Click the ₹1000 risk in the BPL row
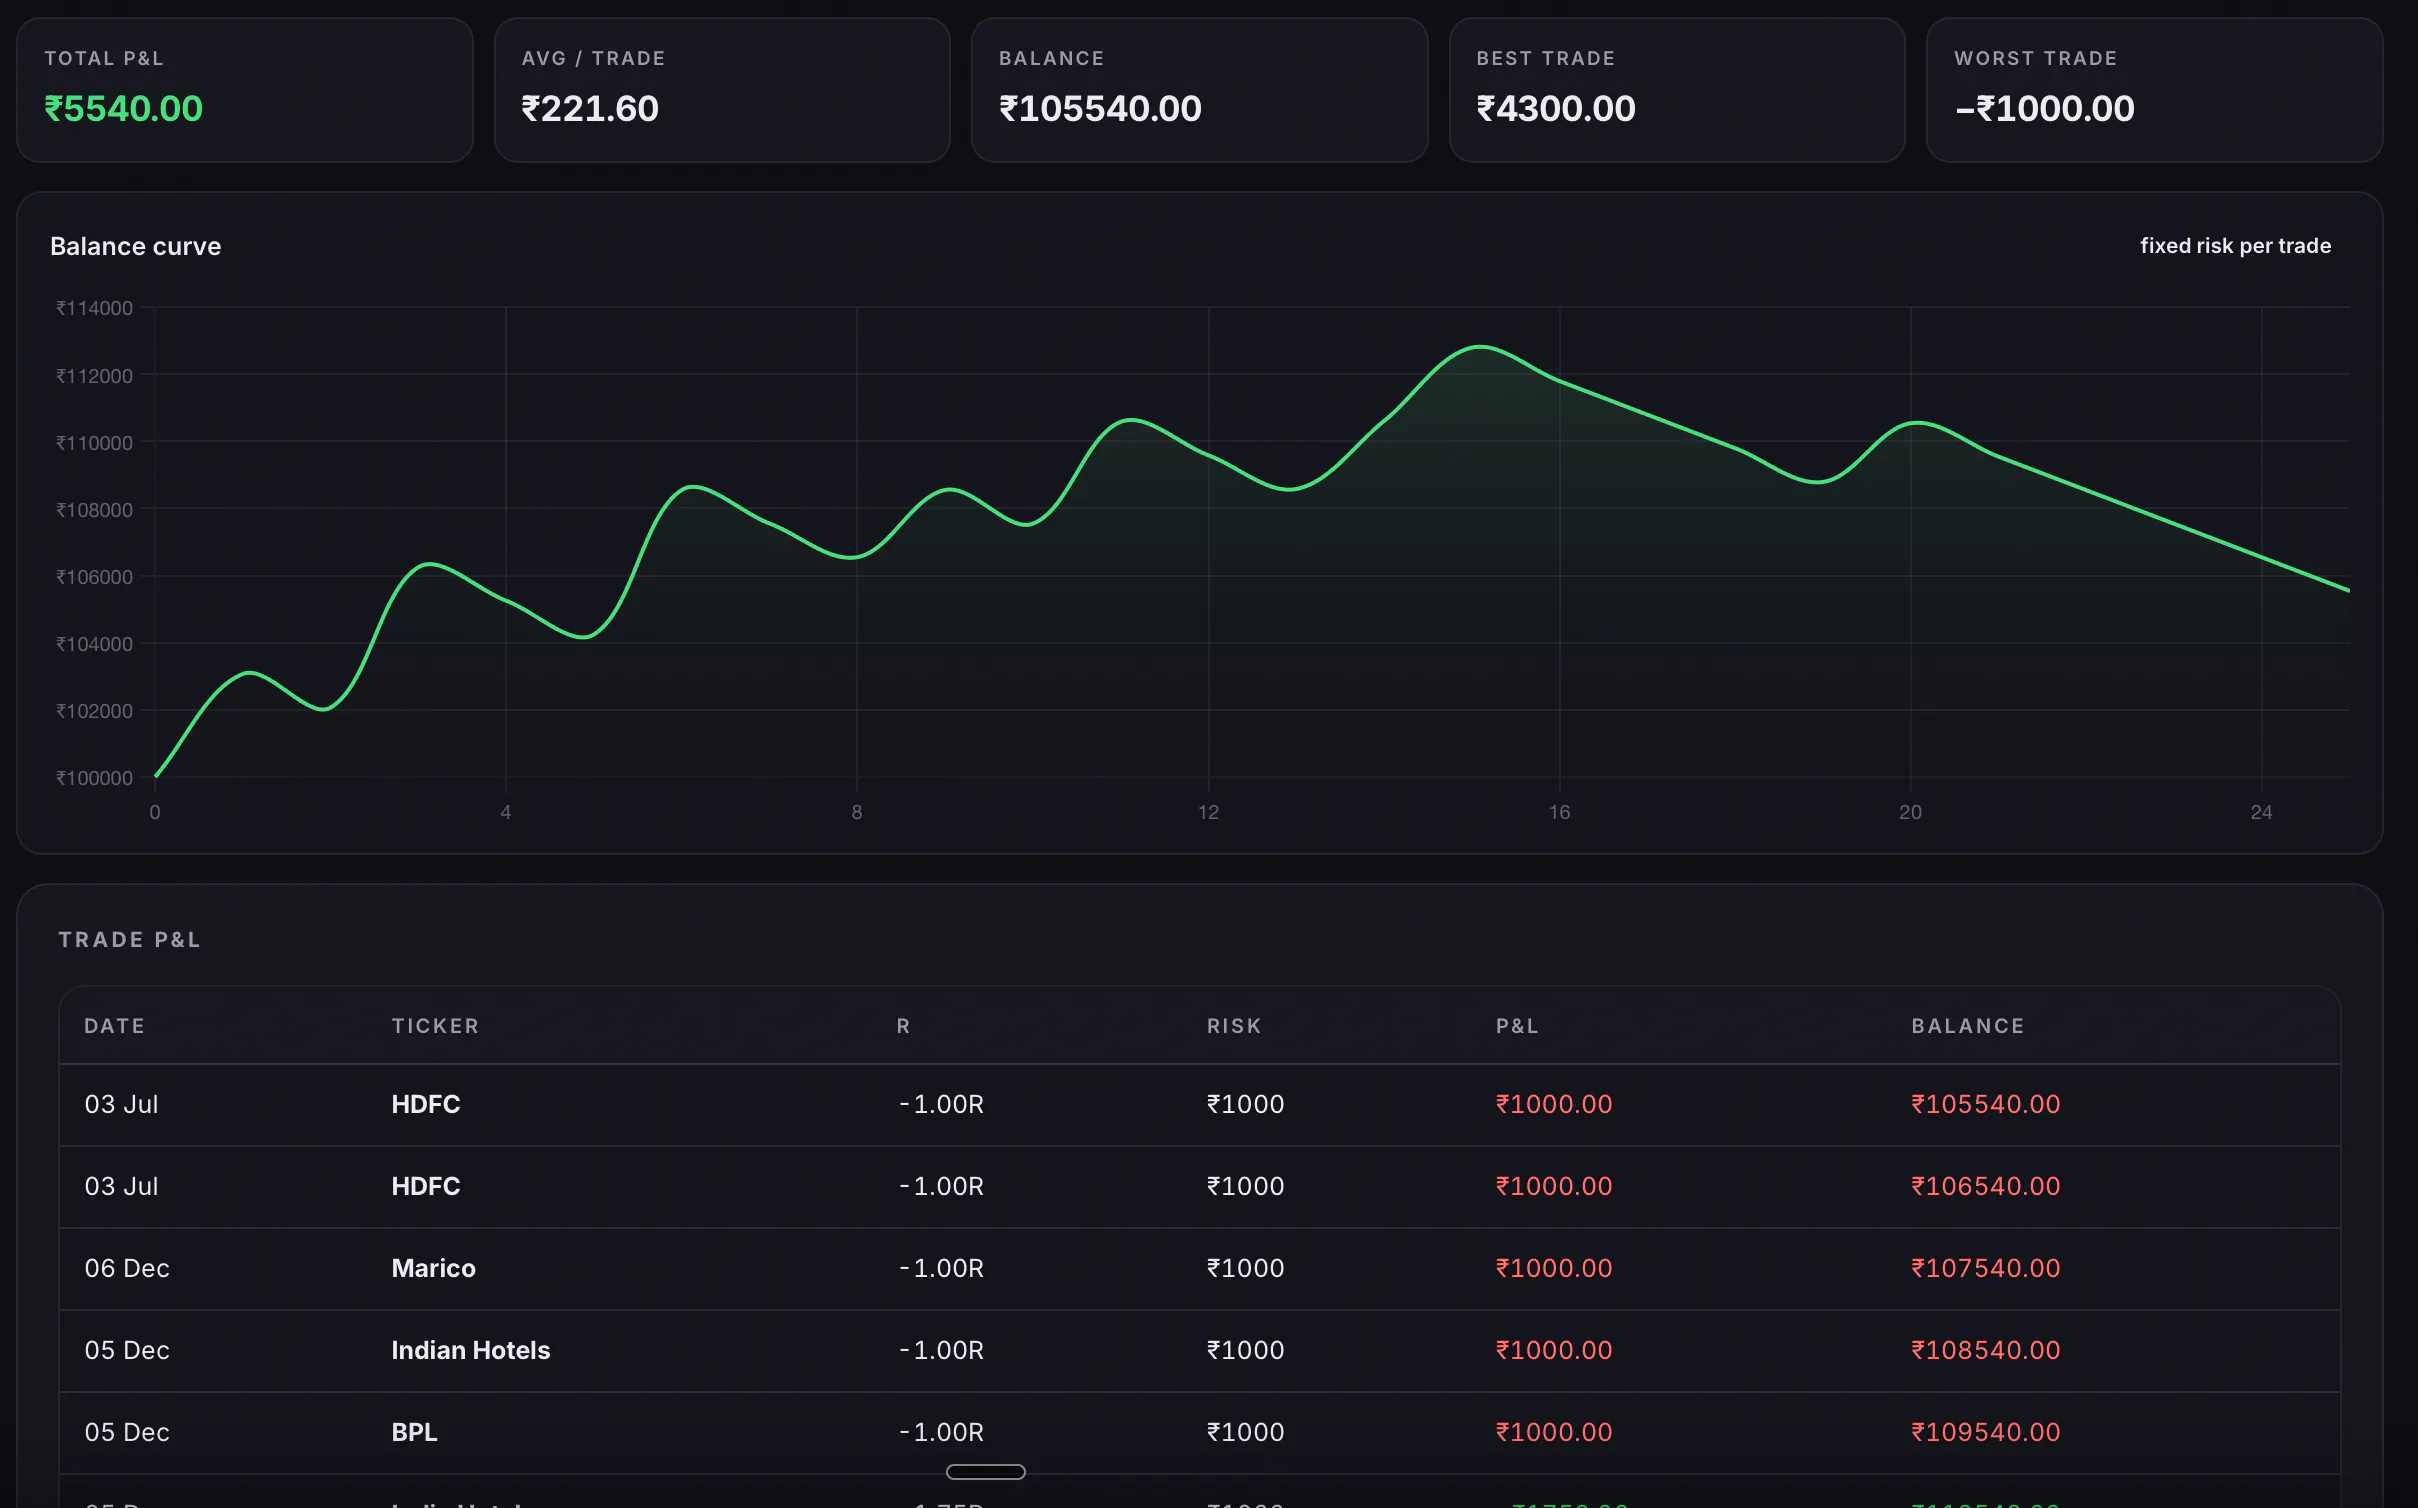The width and height of the screenshot is (2418, 1508). [x=1245, y=1432]
